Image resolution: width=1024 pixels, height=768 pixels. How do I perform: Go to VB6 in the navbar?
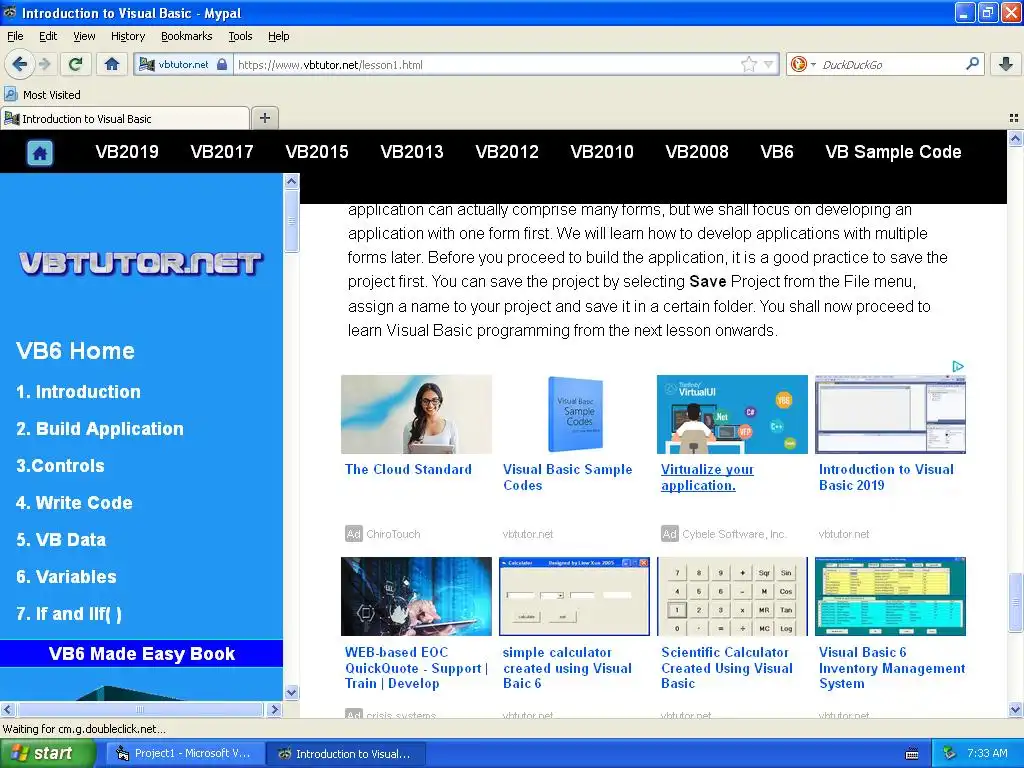pyautogui.click(x=777, y=152)
